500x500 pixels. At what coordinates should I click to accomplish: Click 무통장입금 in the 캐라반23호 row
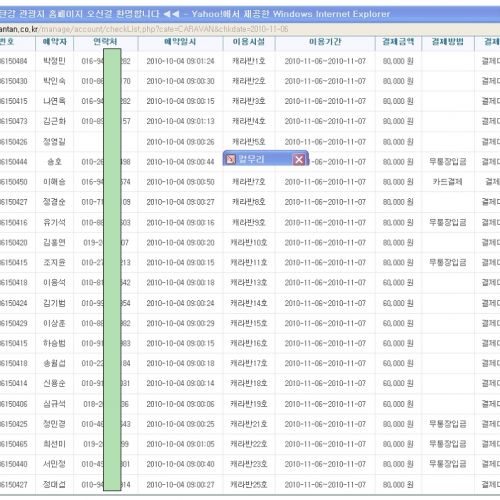pyautogui.click(x=448, y=464)
